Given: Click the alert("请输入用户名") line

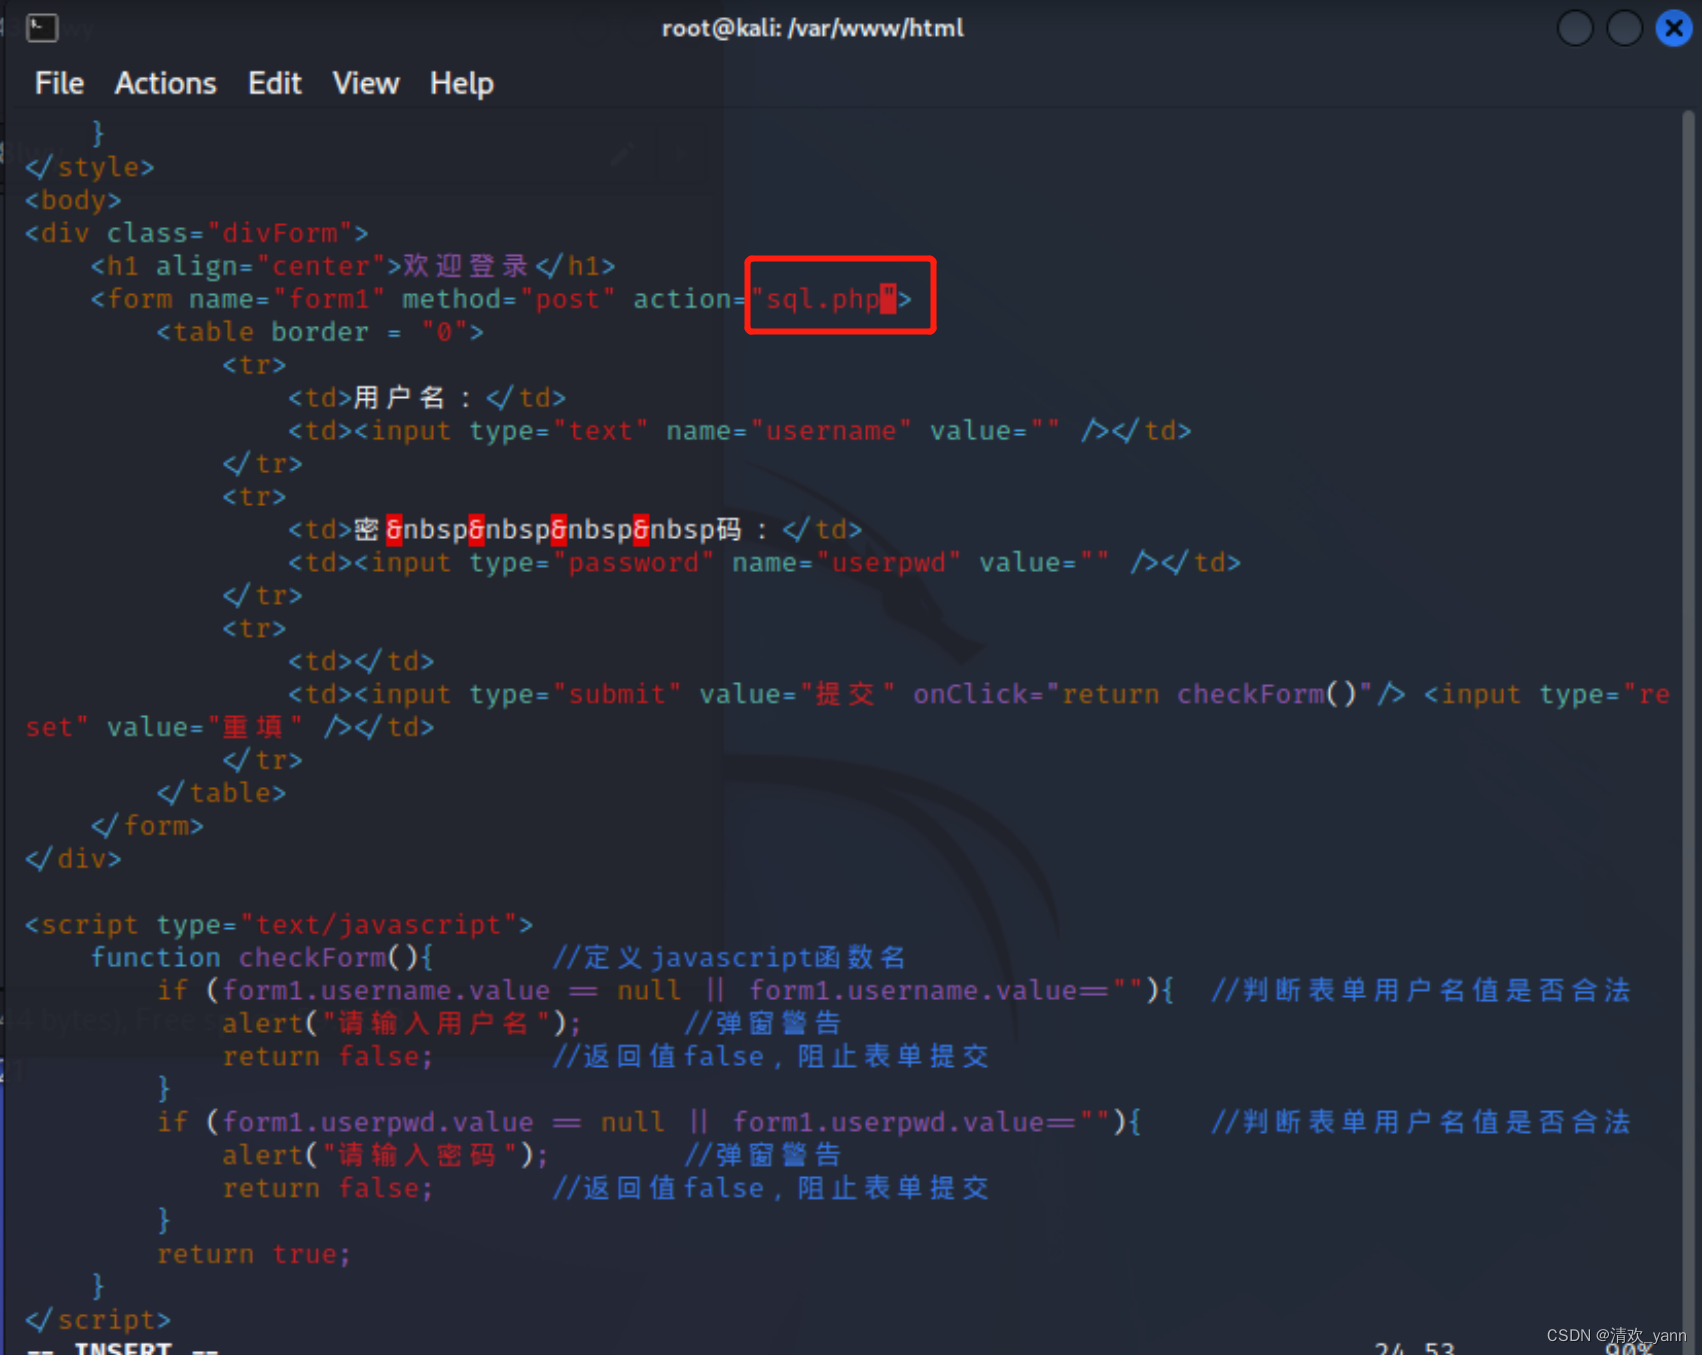Looking at the screenshot, I should 401,1024.
